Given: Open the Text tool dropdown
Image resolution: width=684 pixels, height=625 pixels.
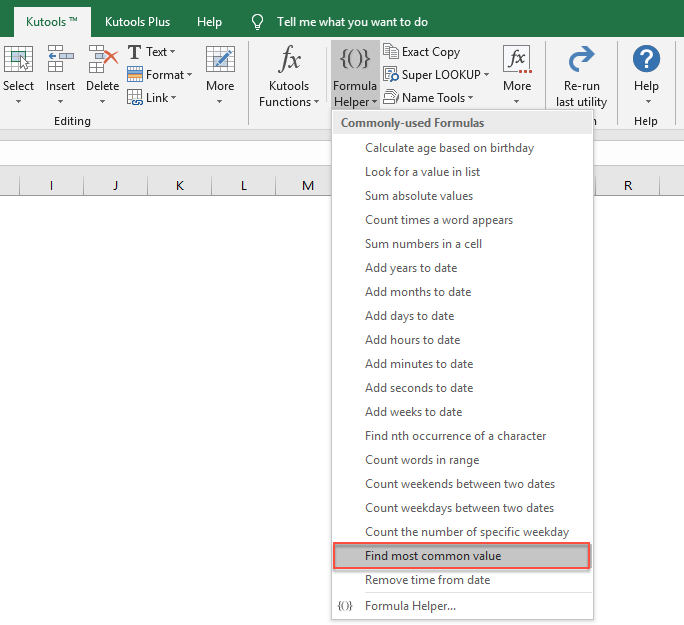Looking at the screenshot, I should (x=152, y=51).
